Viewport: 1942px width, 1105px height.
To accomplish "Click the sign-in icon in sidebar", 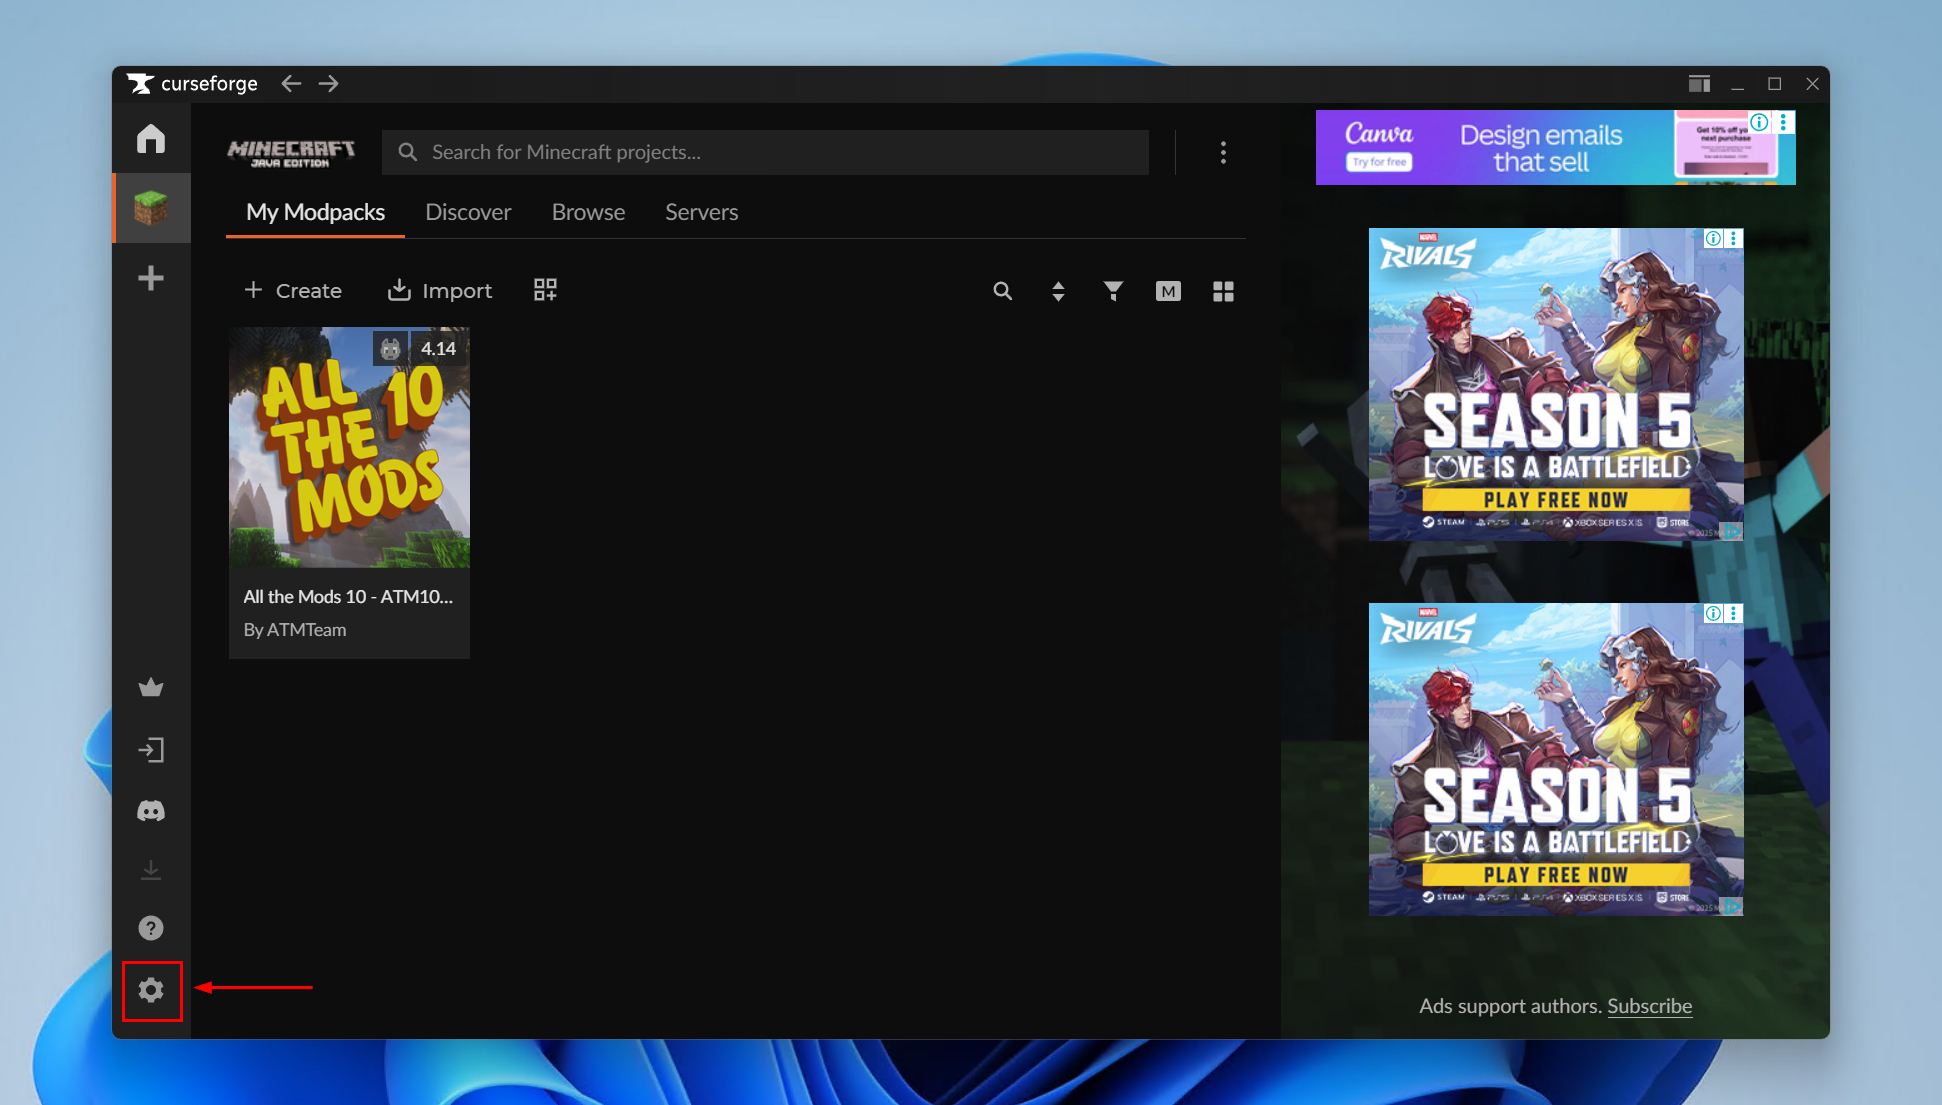I will (151, 750).
